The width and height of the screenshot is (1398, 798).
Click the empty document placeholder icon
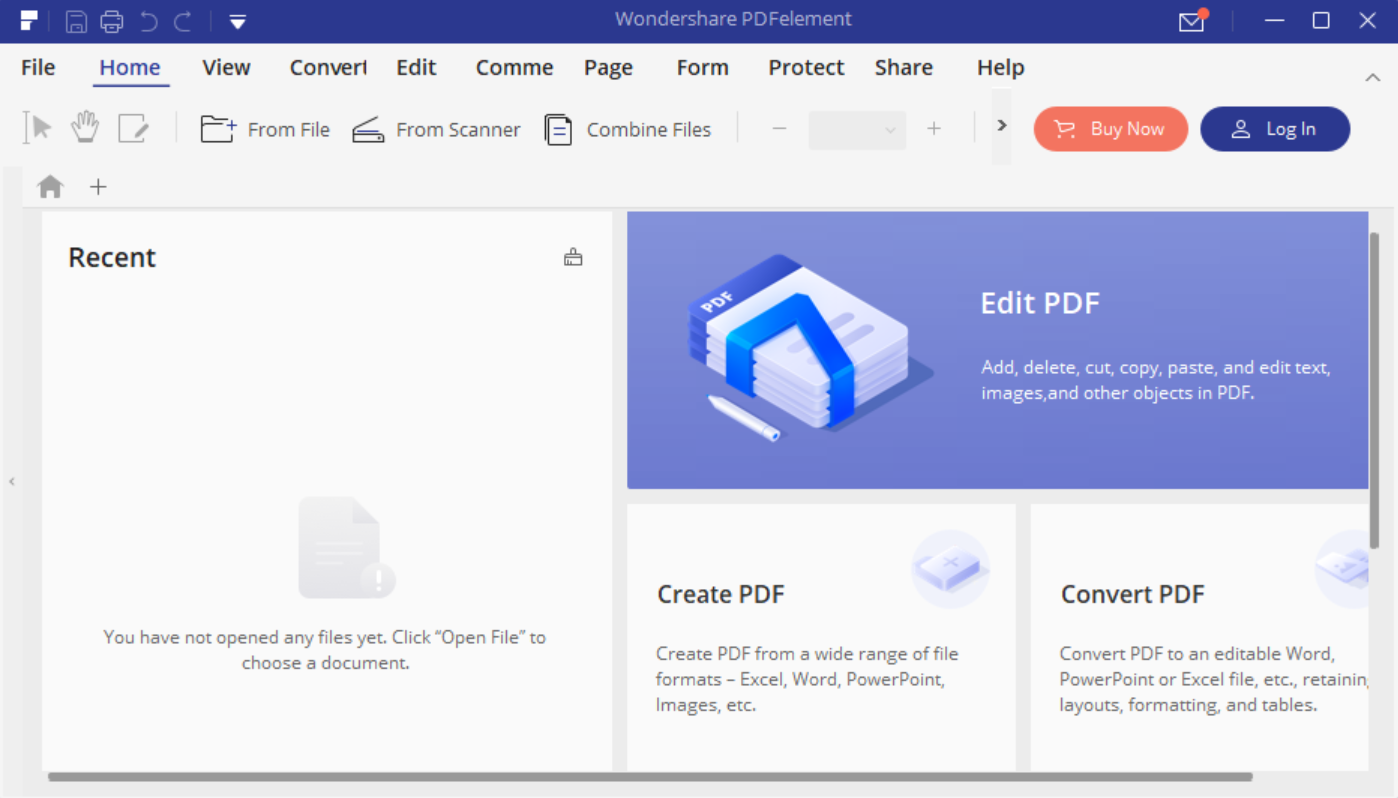click(x=347, y=547)
